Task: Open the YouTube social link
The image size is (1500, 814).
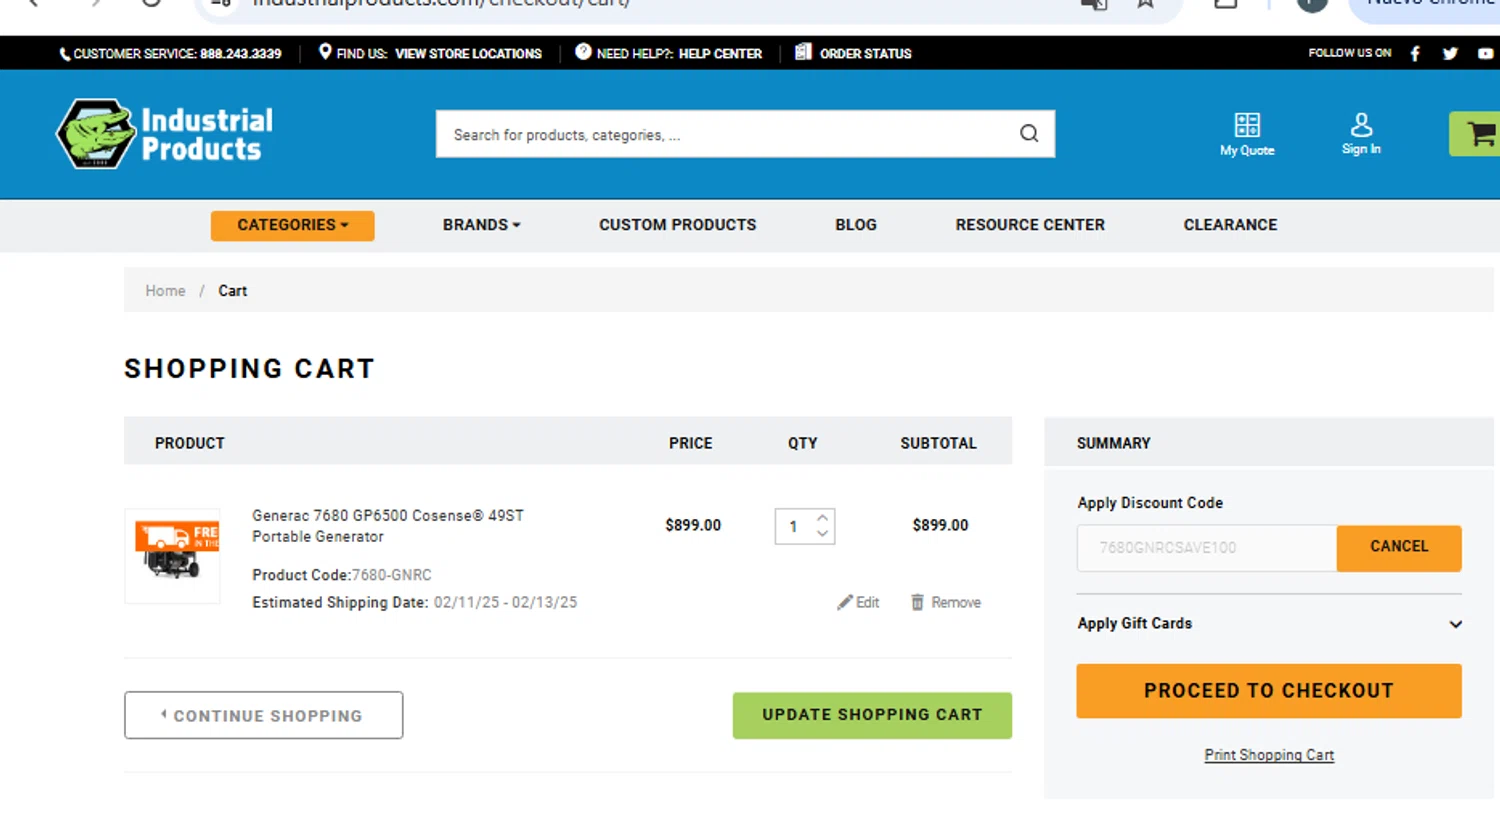Action: (x=1485, y=54)
